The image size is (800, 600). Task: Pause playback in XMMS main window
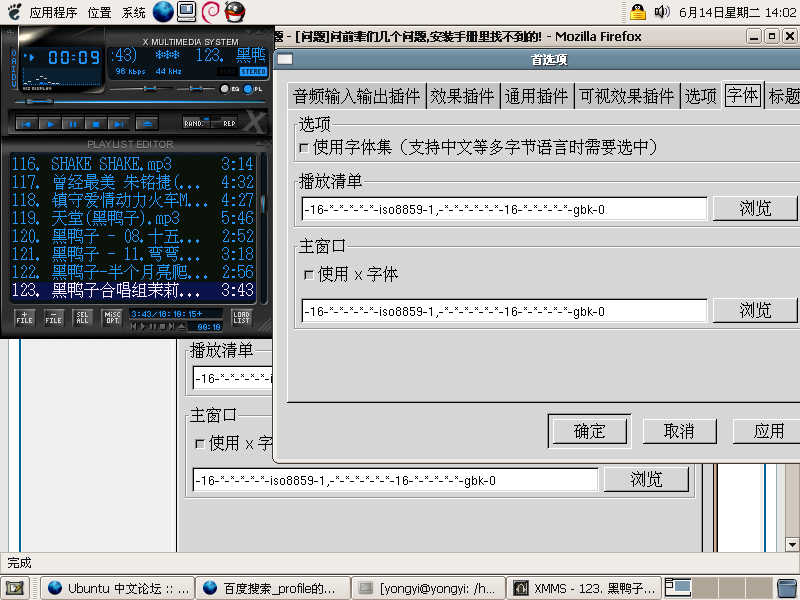[x=72, y=123]
